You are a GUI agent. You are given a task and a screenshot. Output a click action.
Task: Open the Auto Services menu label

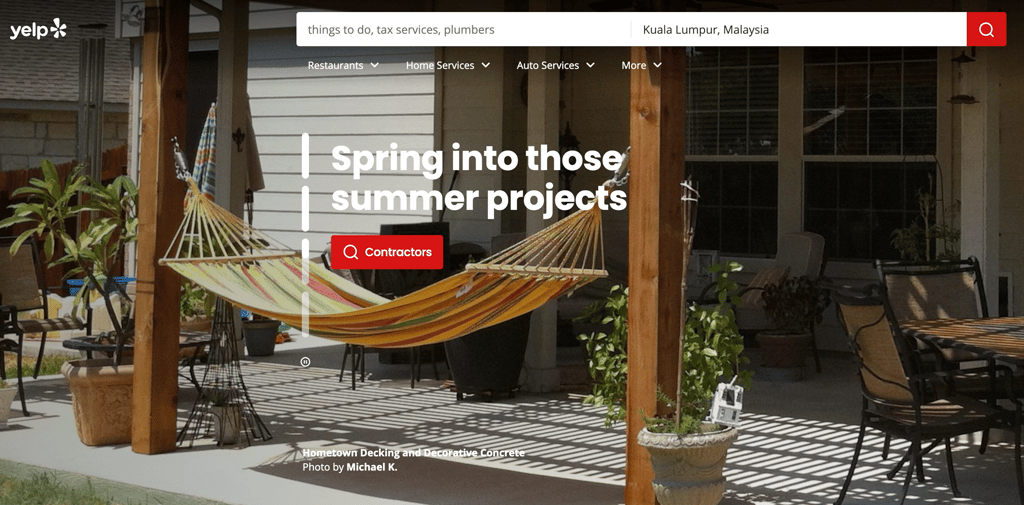click(x=548, y=65)
